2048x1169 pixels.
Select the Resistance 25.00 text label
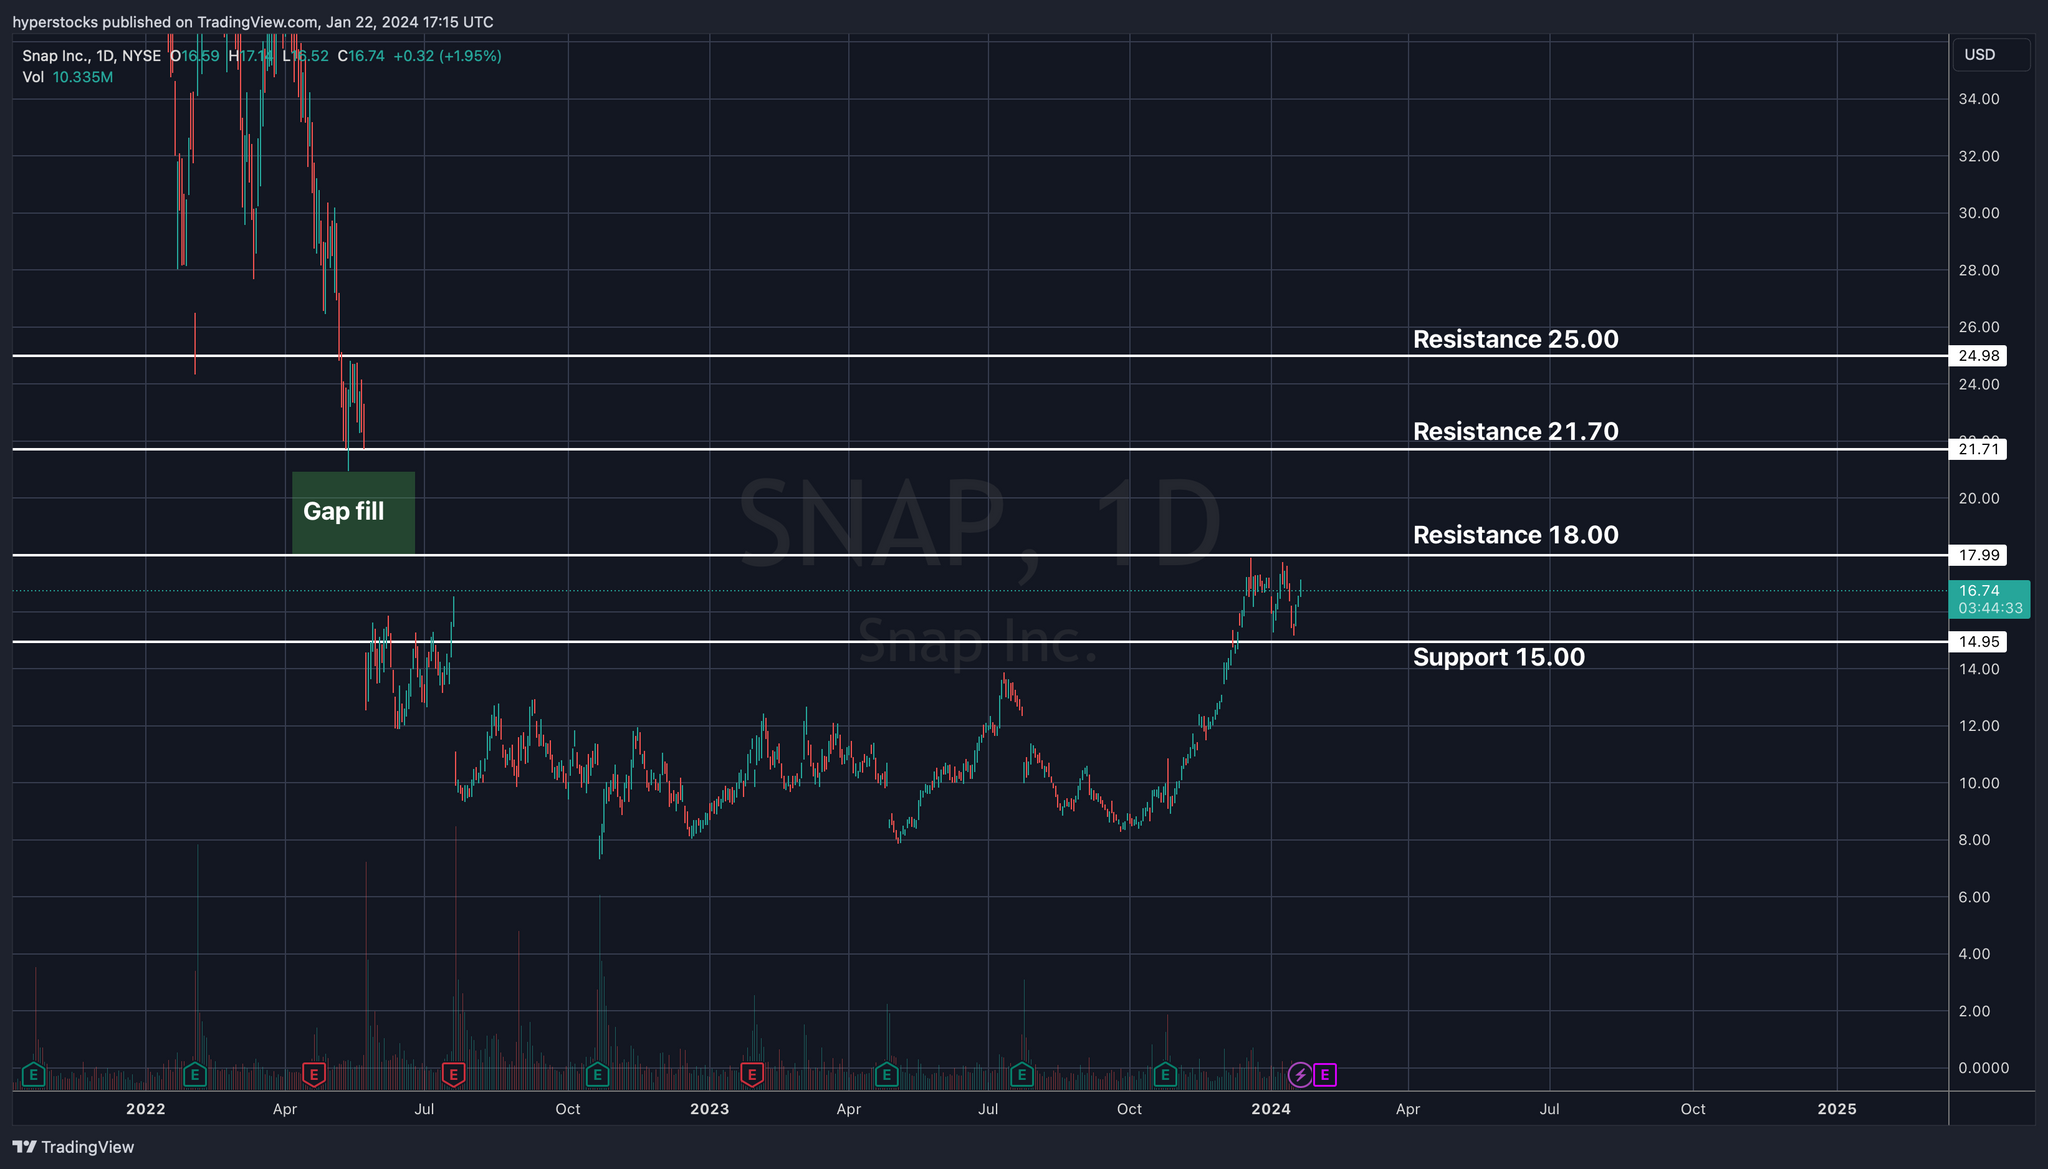(x=1515, y=339)
